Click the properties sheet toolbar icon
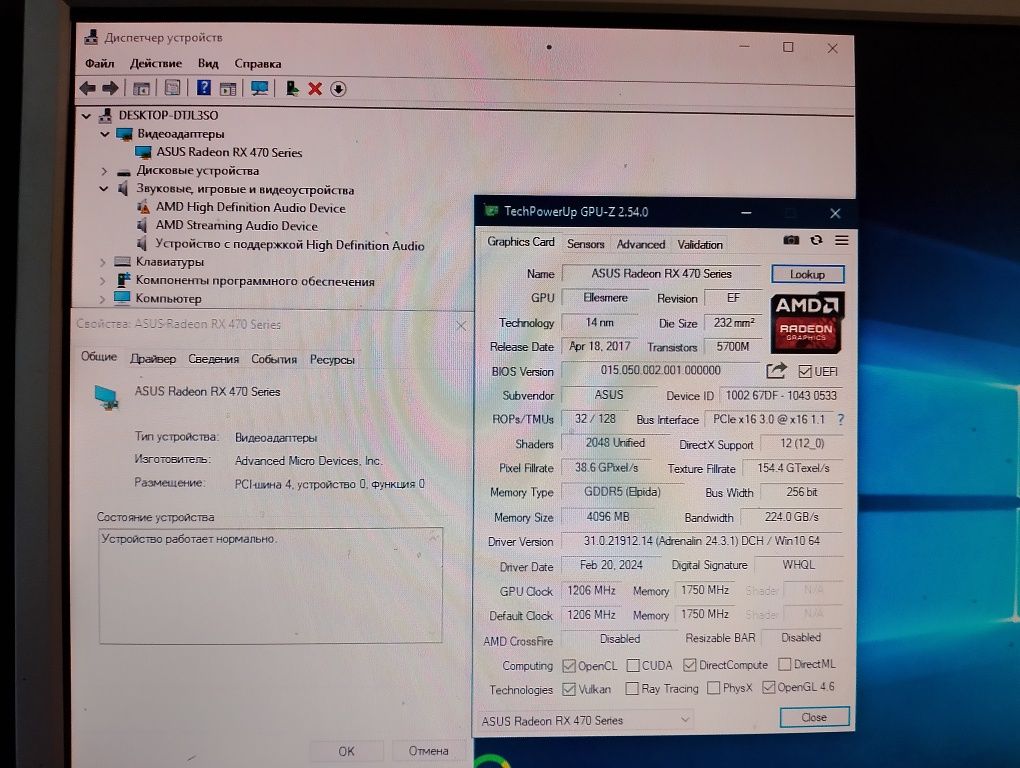1020x768 pixels. coord(172,88)
